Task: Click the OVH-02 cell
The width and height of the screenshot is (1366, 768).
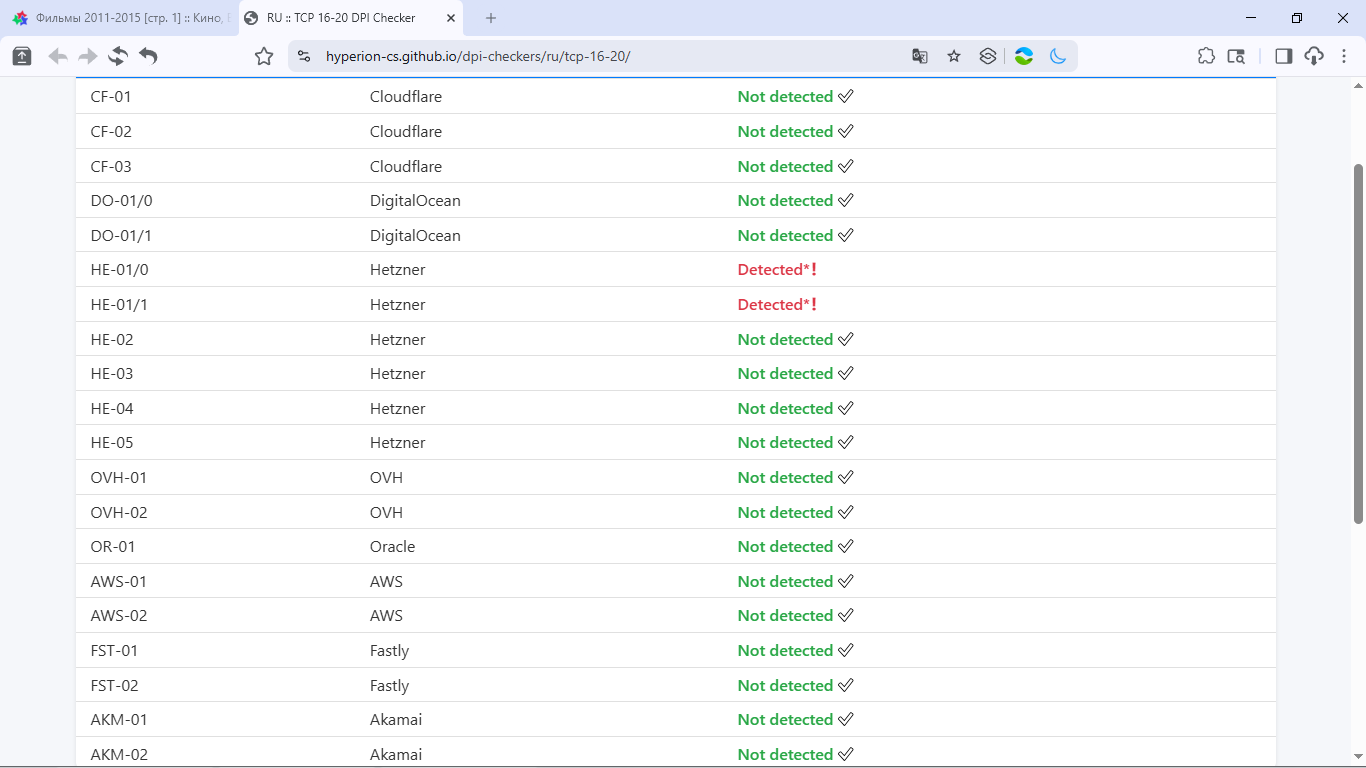Action: click(119, 513)
